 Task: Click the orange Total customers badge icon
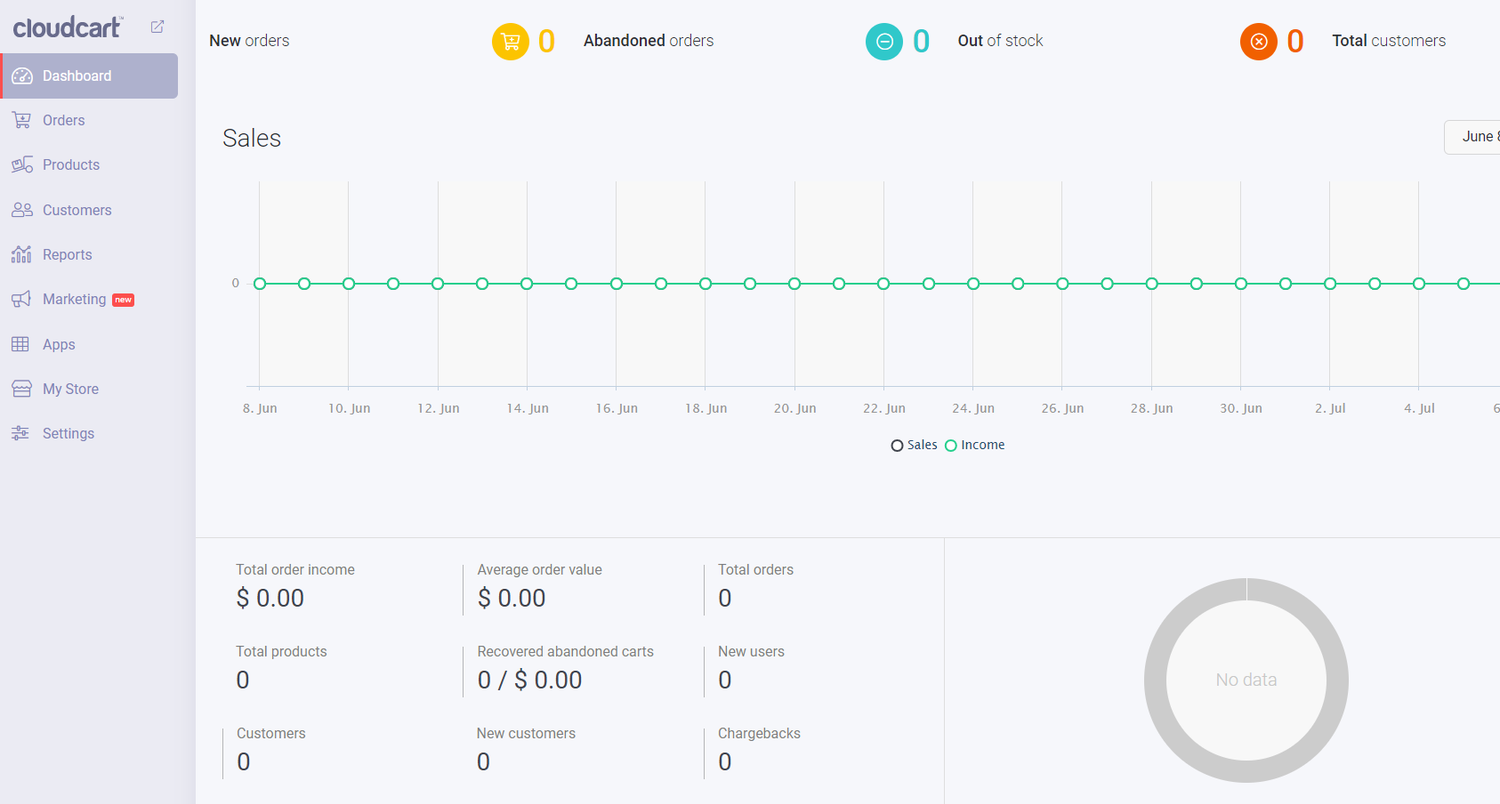pos(1258,41)
